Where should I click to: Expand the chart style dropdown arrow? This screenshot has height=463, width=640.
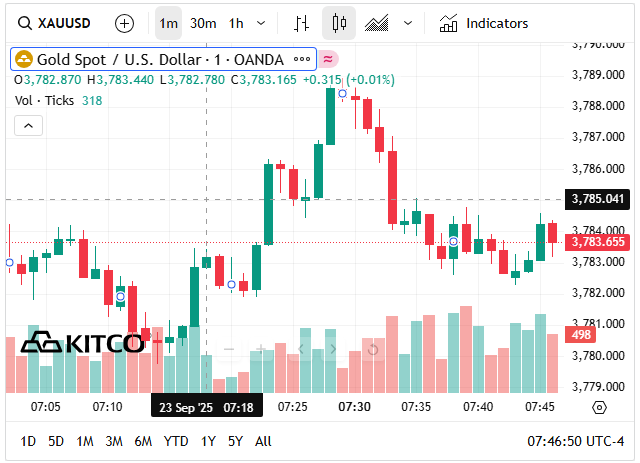tap(407, 22)
